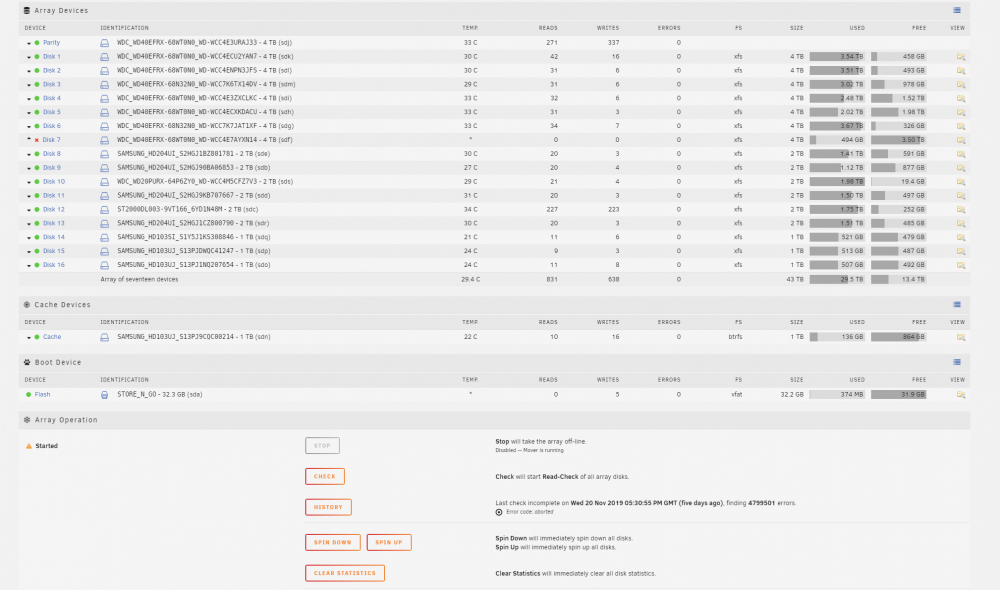Screen dimensions: 1000x590
Task: Click the disk icon in the Disk 12 row
Action: point(105,209)
